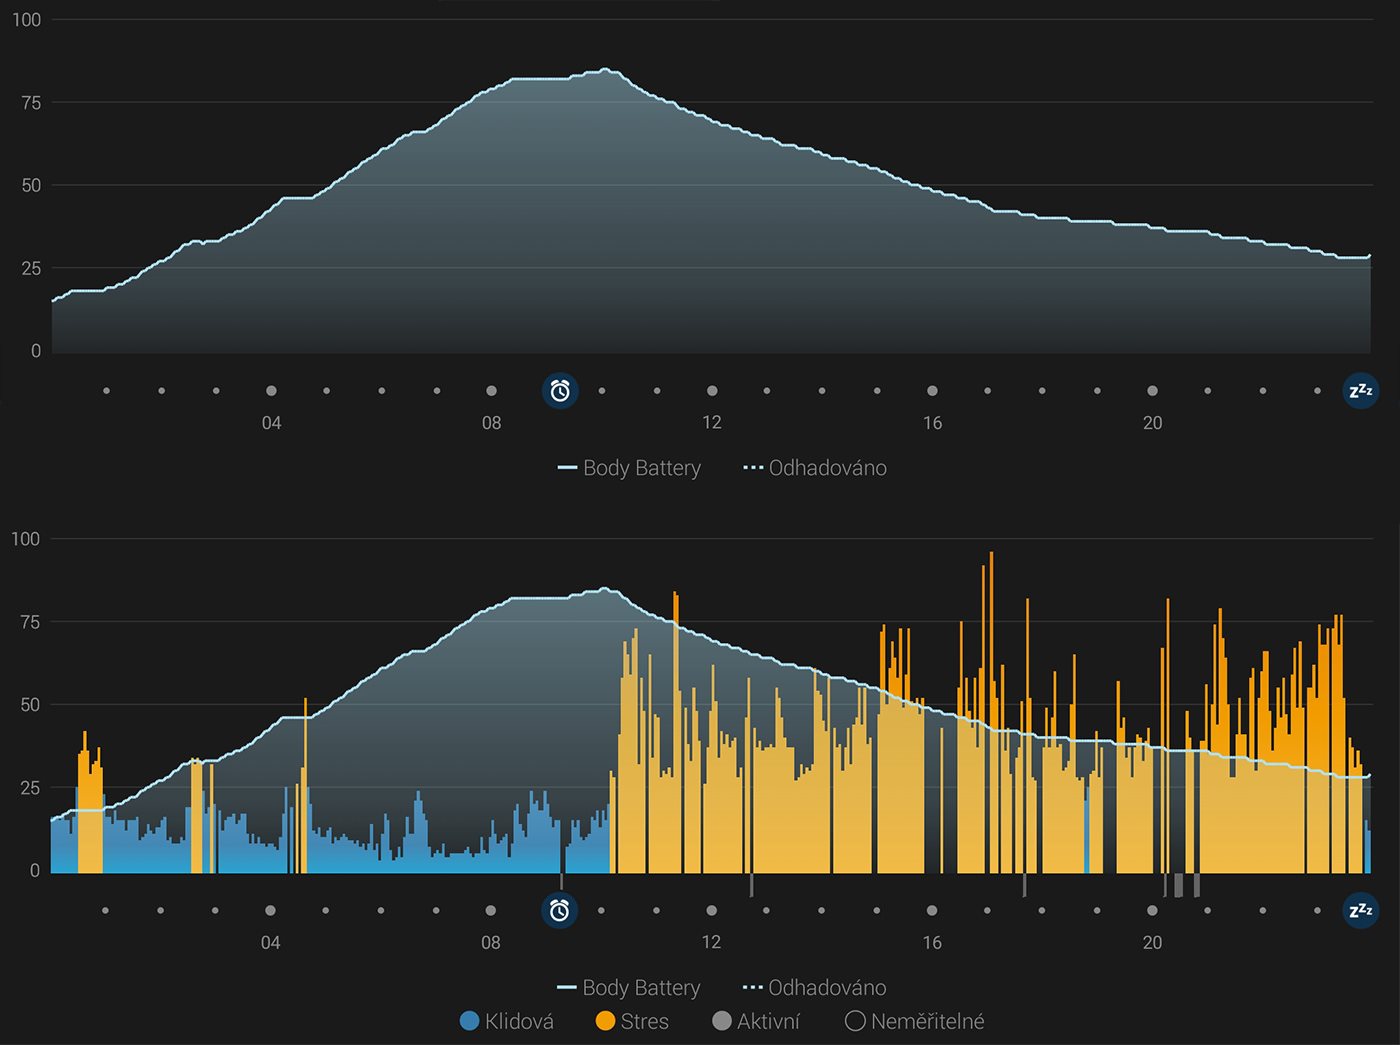Screen dimensions: 1400x1045
Task: Click the peak of the Body Battery curve
Action: tap(607, 70)
